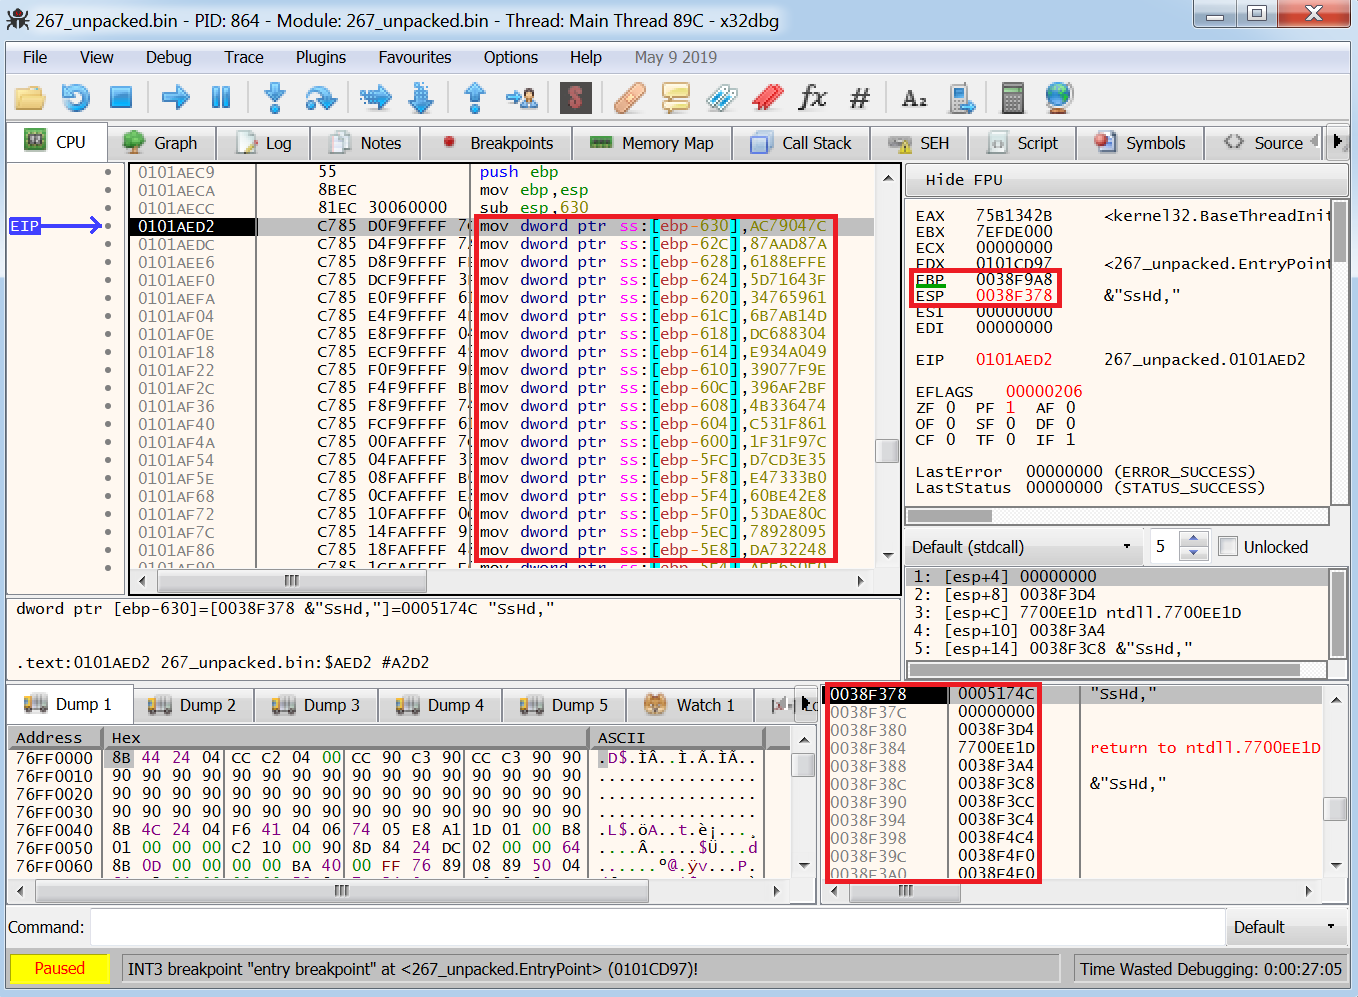Image resolution: width=1358 pixels, height=997 pixels.
Task: Step into with the toolbar icon
Action: point(275,98)
